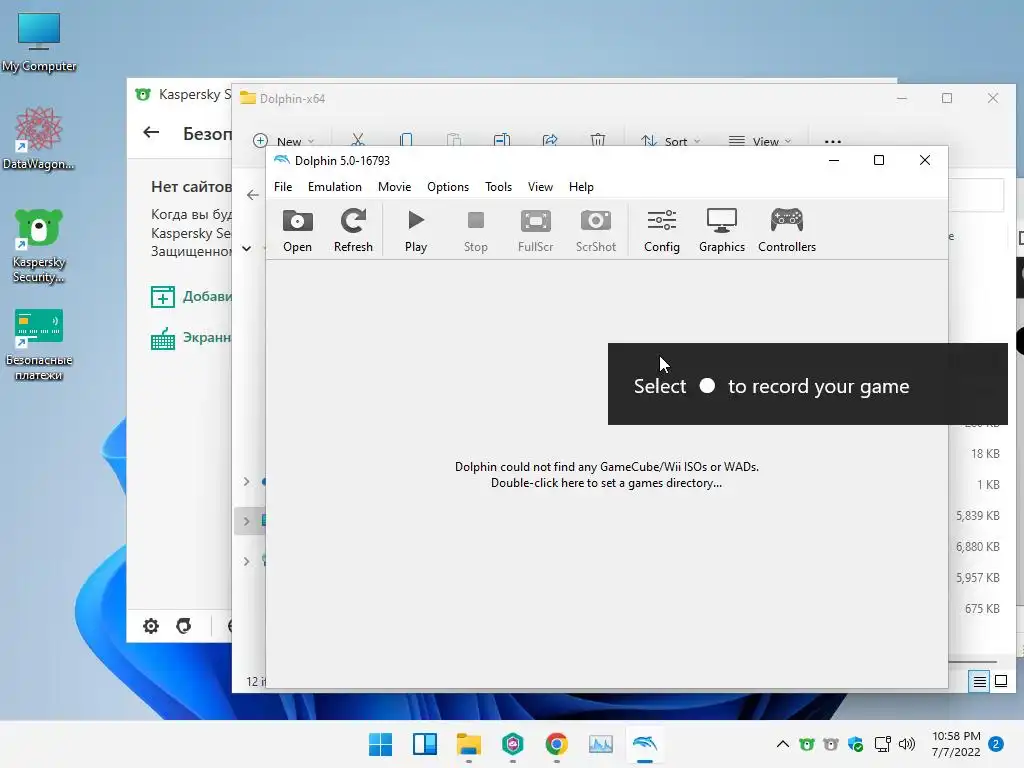
Task: Click the Kaspersky support icon beside the gear
Action: [x=184, y=626]
